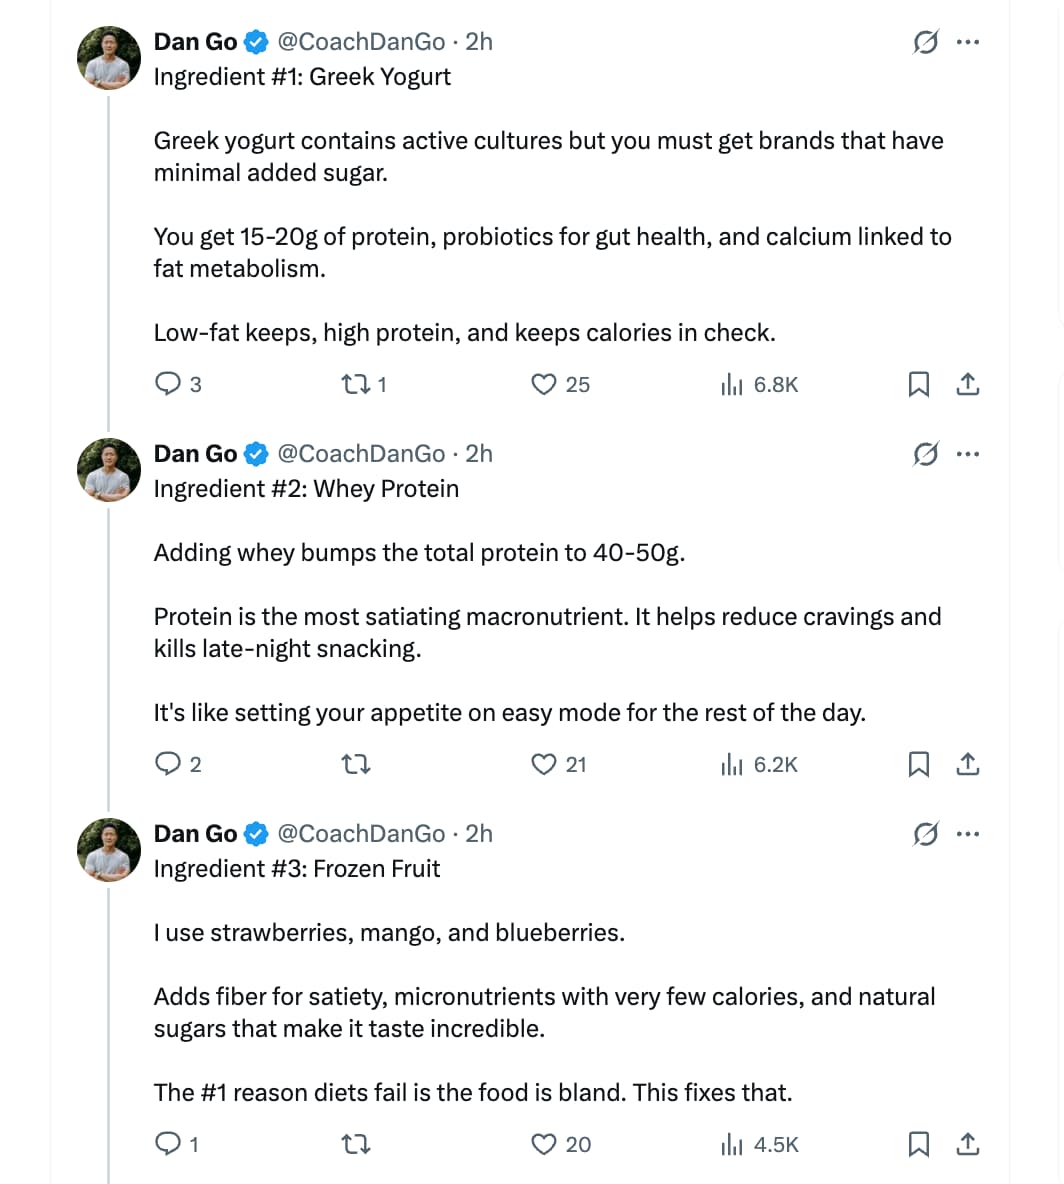Screen dimensions: 1064x1184
Task: Open Dan Go name on Frozen Fruit tweet
Action: click(x=195, y=834)
